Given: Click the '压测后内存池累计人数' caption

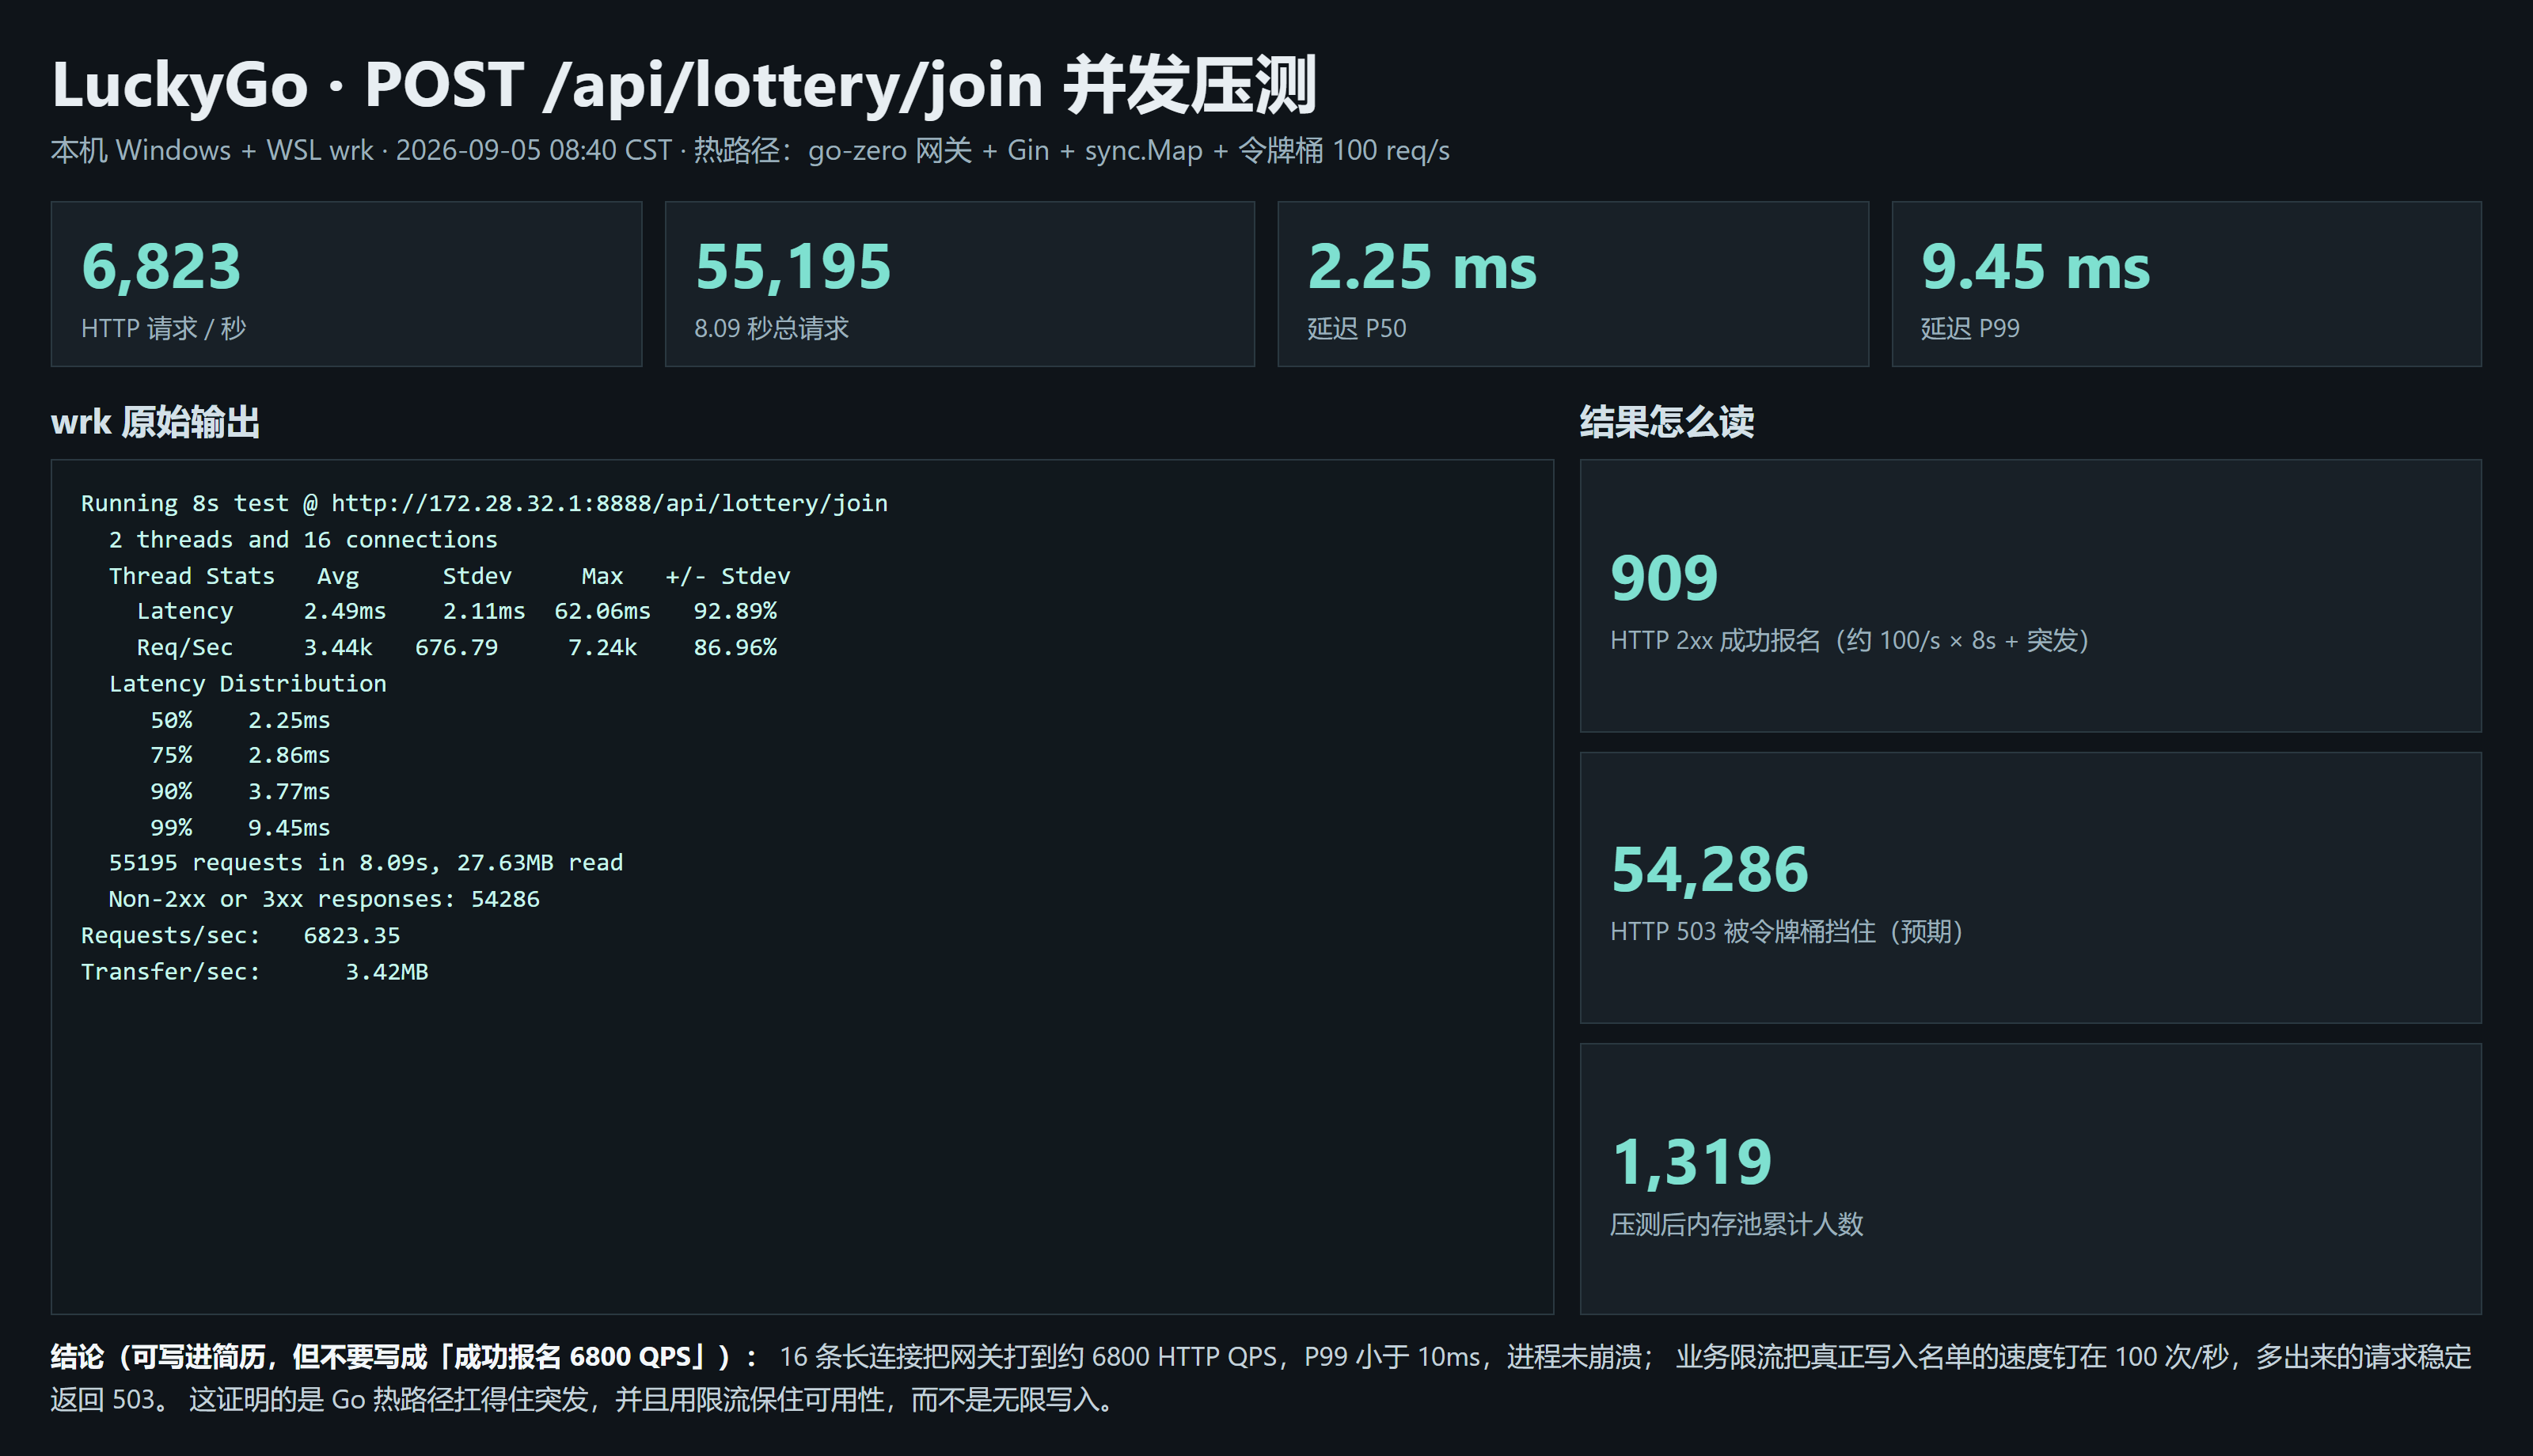Looking at the screenshot, I should [1737, 1224].
